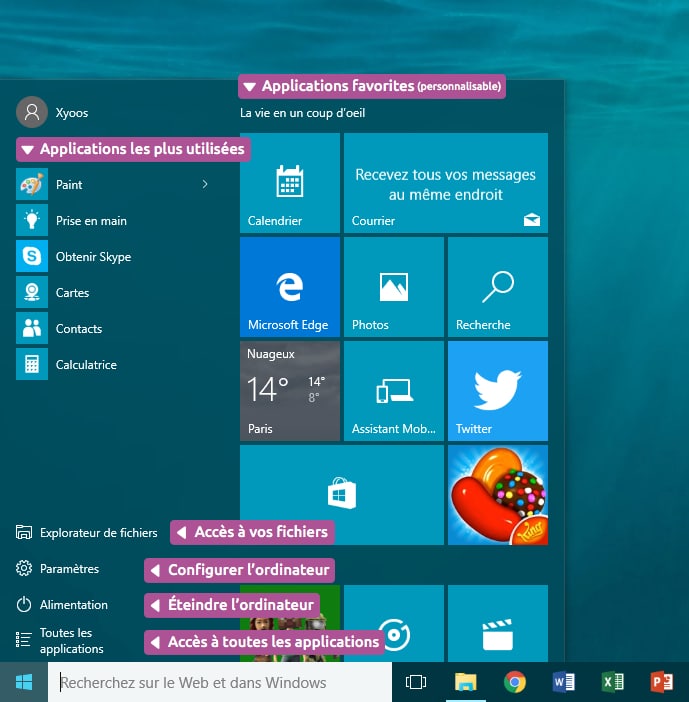Screen dimensions: 689x702
Task: Open the Paris weather tile
Action: click(x=290, y=391)
